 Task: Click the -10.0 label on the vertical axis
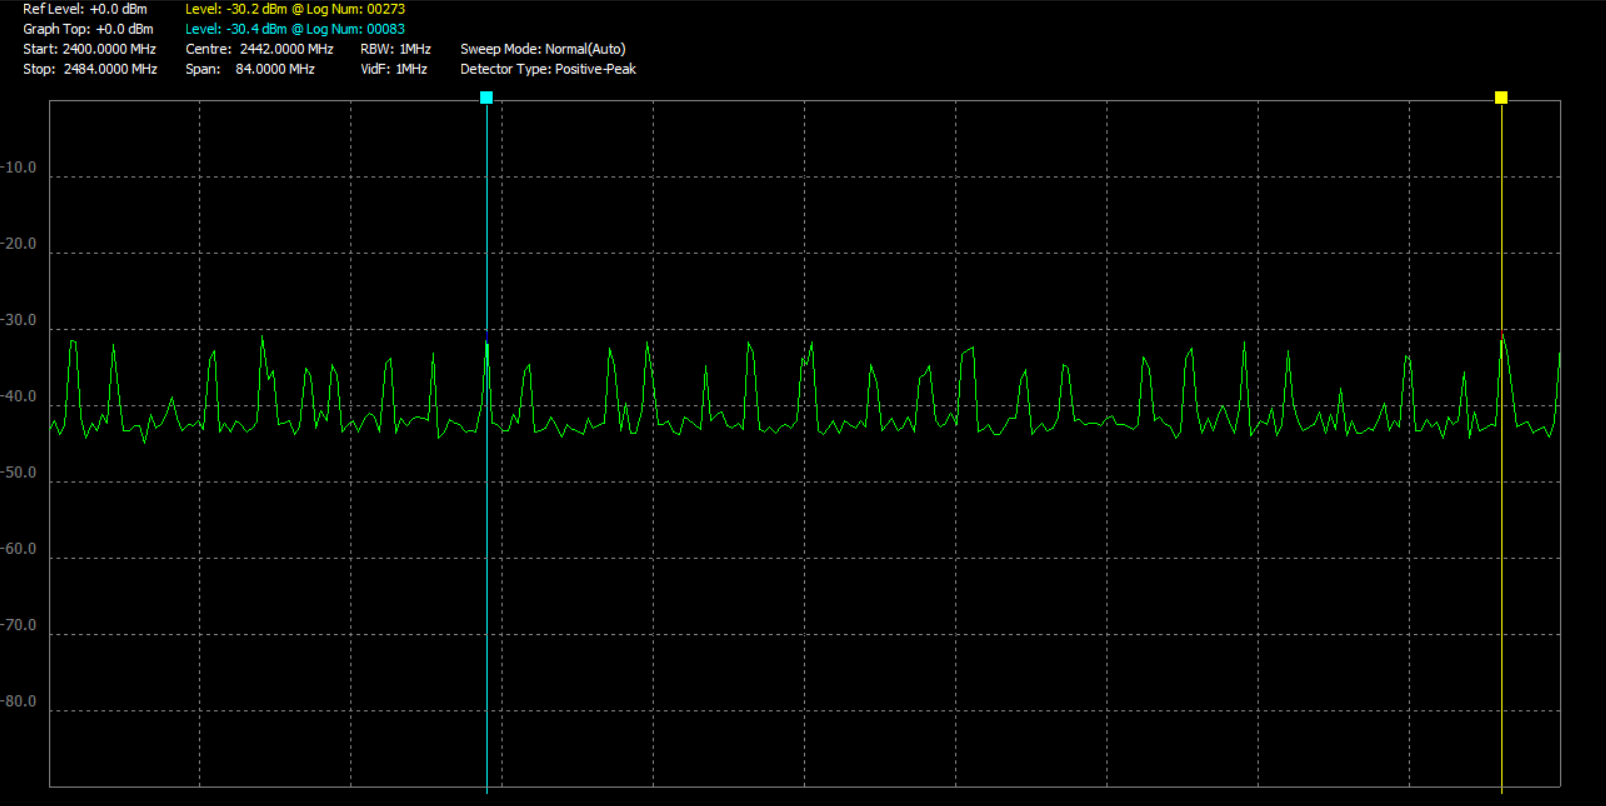coord(18,168)
